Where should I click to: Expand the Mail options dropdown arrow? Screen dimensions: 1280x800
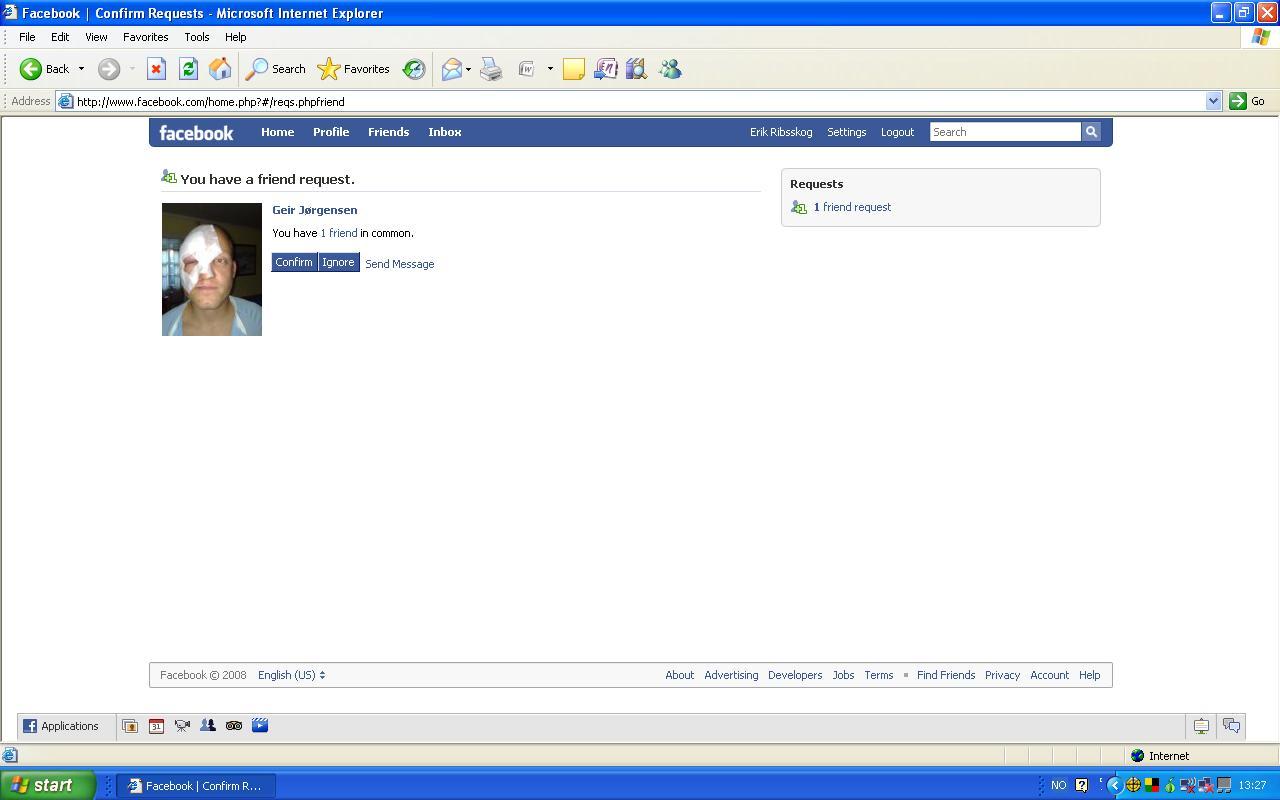468,69
